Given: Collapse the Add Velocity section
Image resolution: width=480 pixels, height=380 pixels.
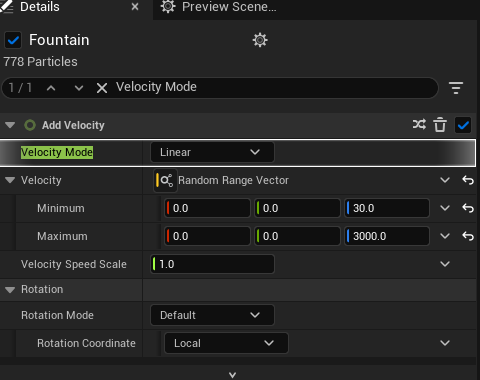Looking at the screenshot, I should pos(10,125).
